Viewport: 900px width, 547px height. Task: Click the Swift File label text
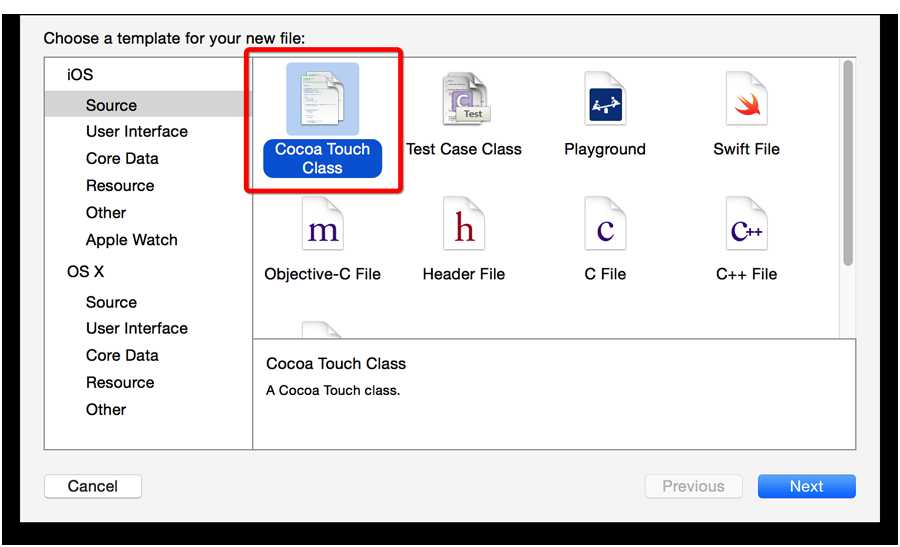tap(746, 149)
